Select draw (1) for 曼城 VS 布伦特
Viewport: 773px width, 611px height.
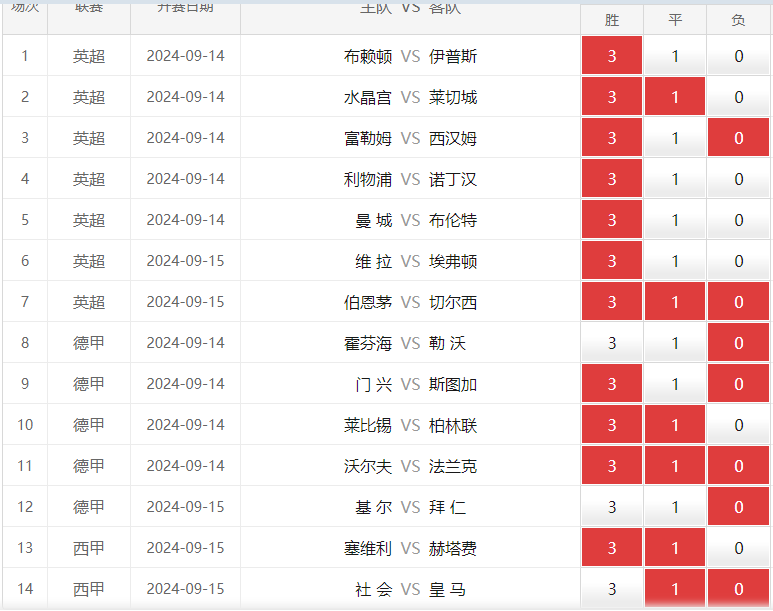[x=675, y=219]
